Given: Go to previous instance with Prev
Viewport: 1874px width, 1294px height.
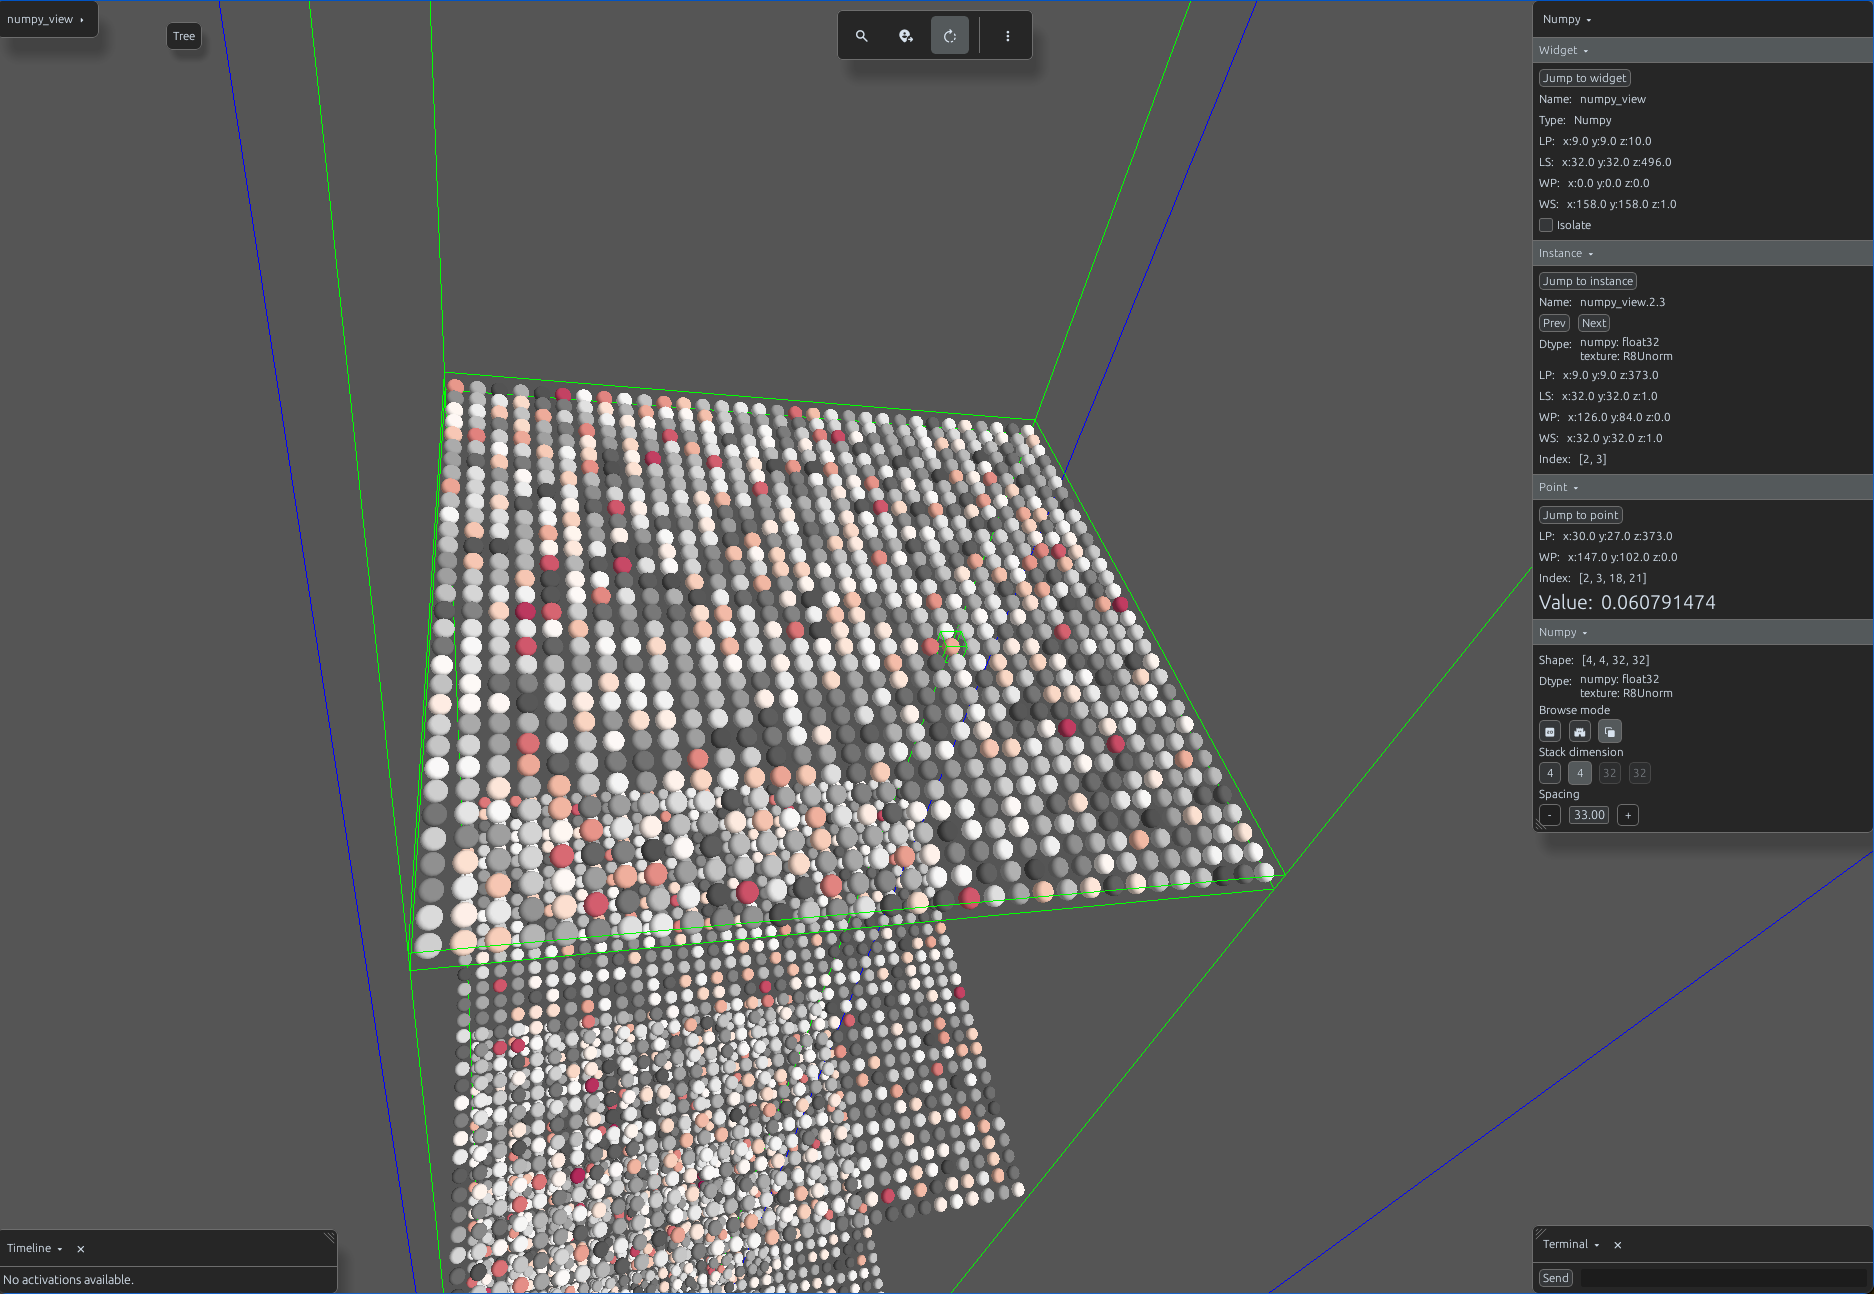Looking at the screenshot, I should [x=1554, y=323].
